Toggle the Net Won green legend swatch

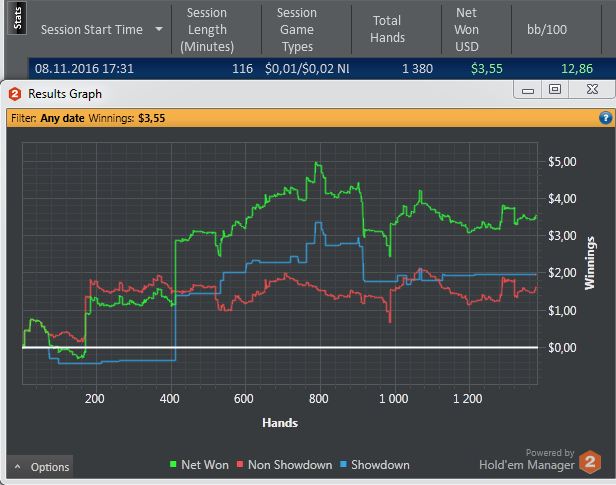pyautogui.click(x=173, y=464)
